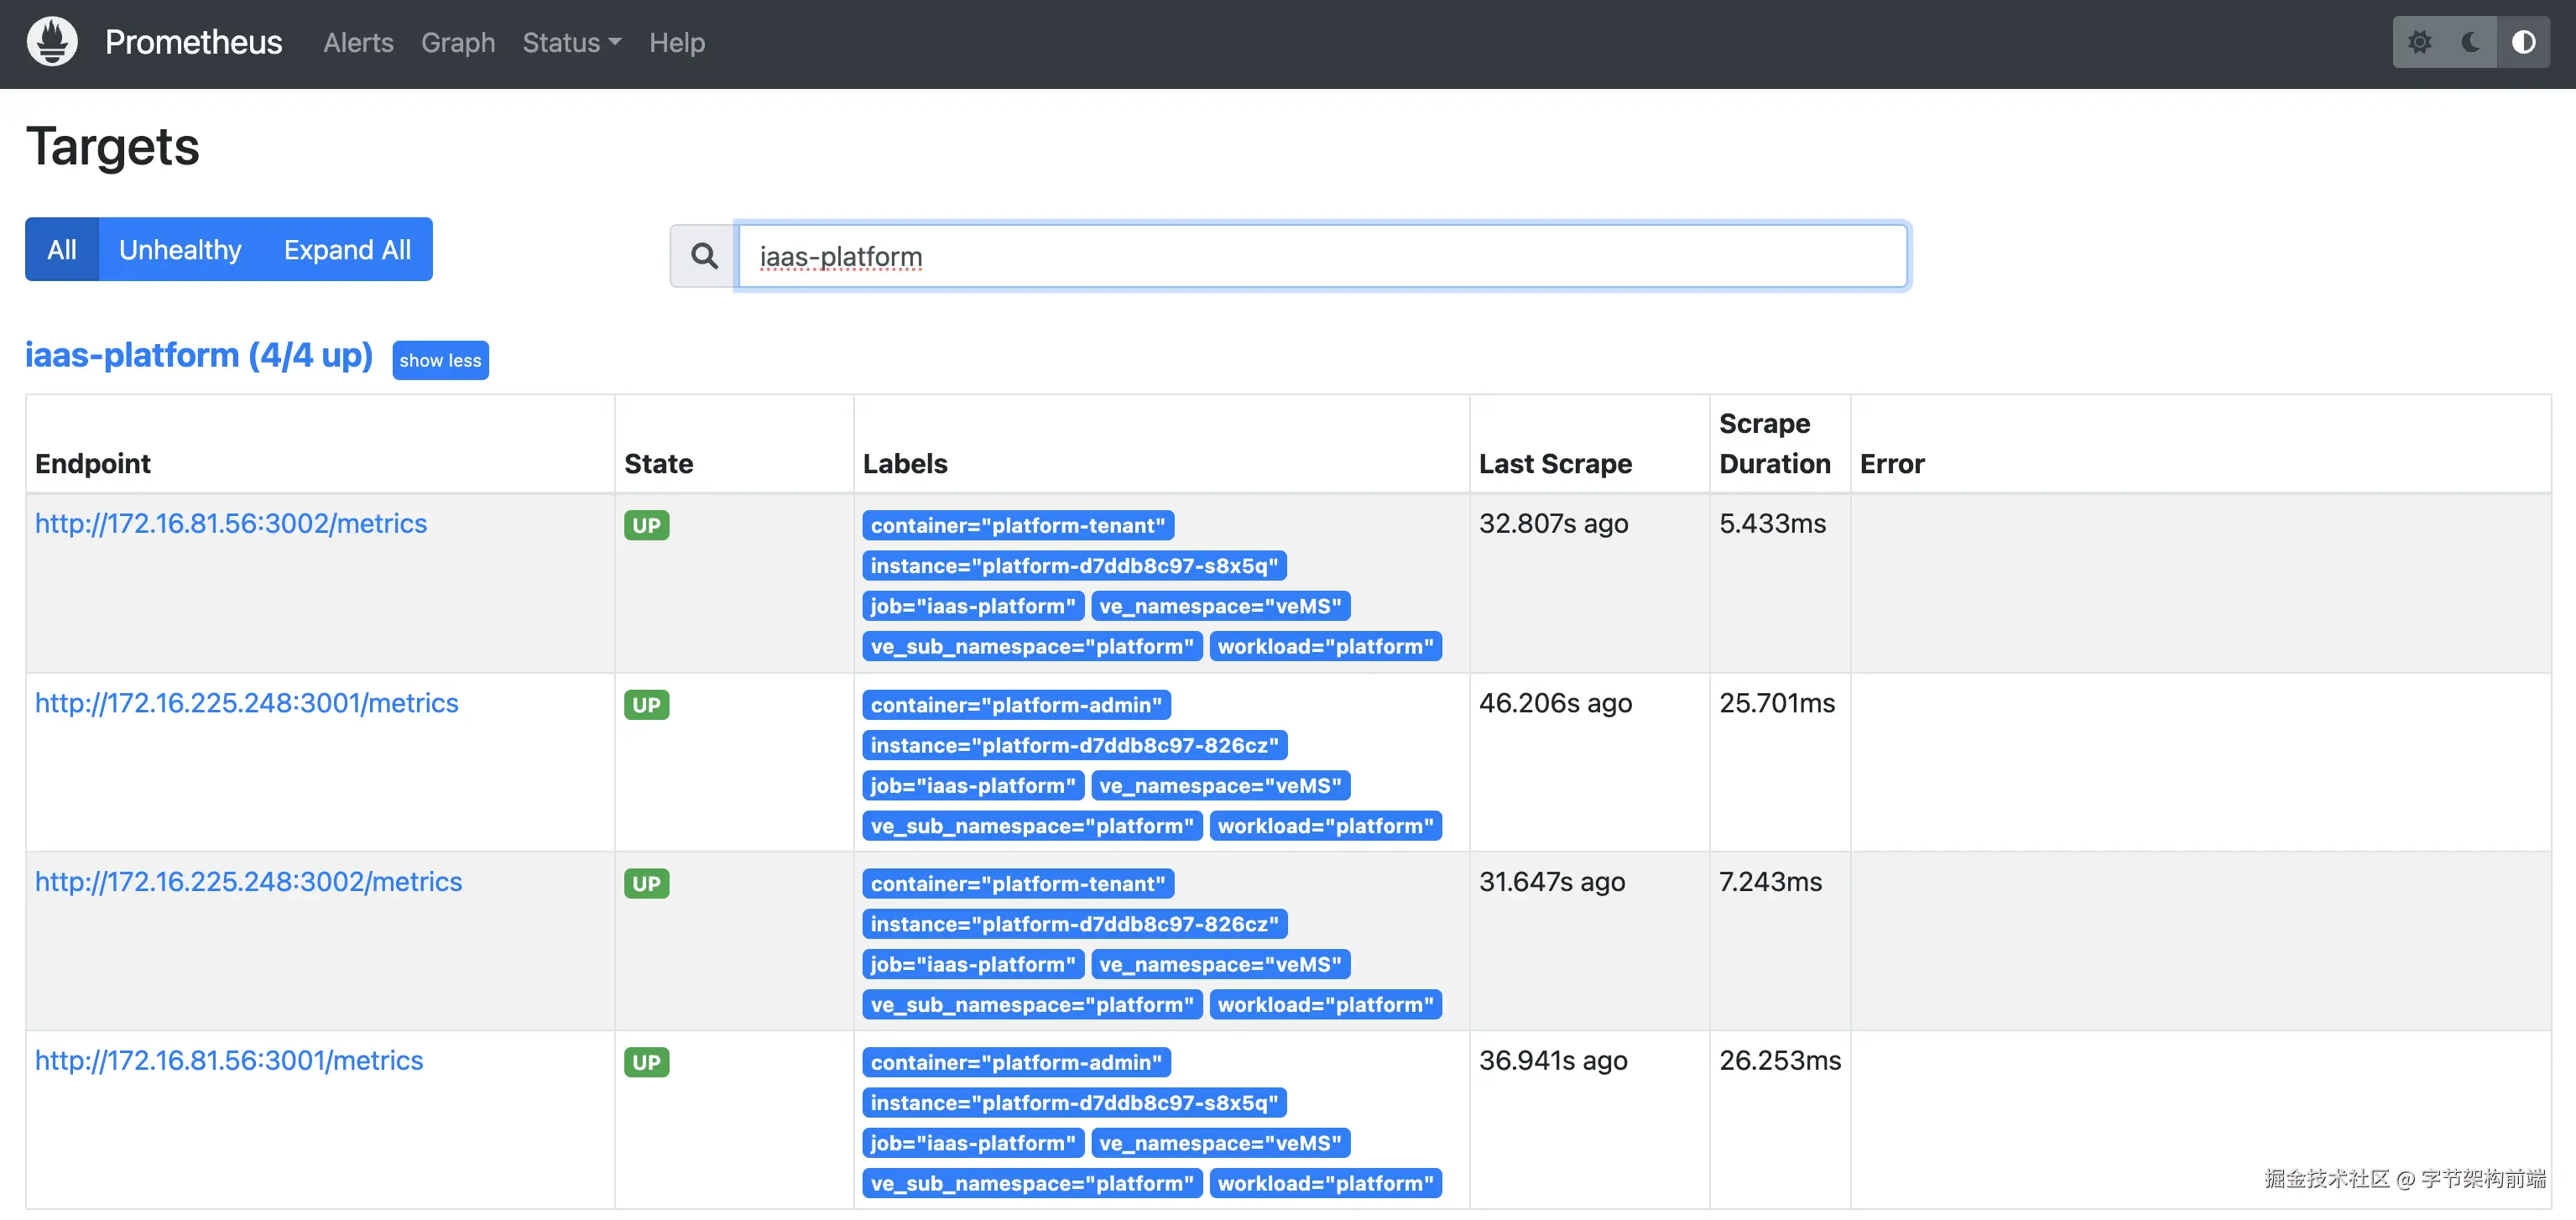Open the Graph page
The image size is (2576, 1220).
click(x=458, y=42)
